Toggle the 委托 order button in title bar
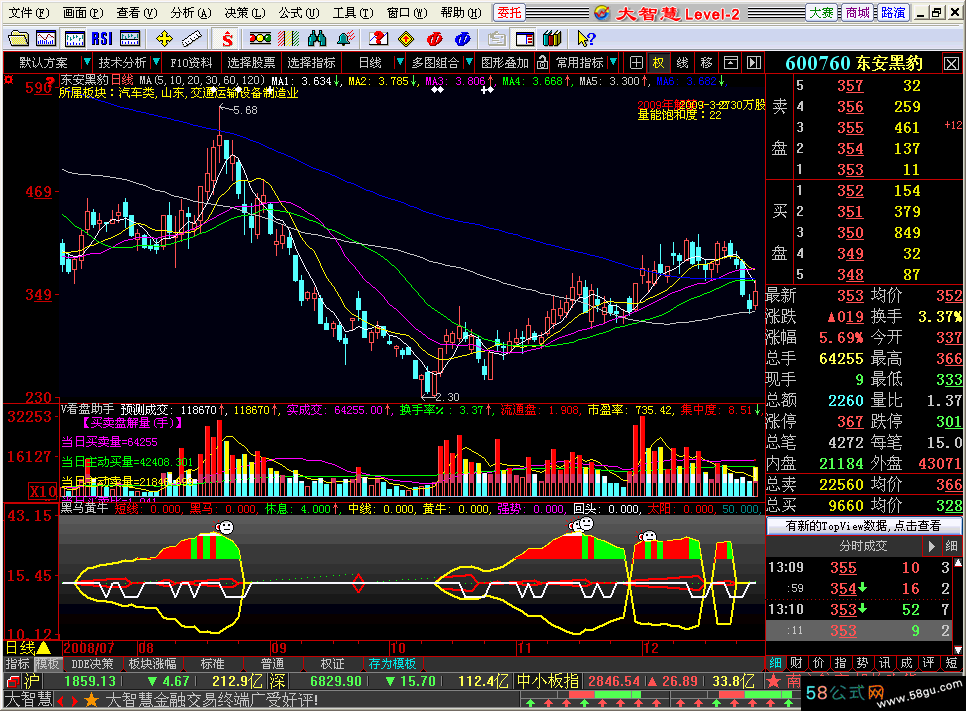Viewport: 966px width, 711px height. click(509, 13)
